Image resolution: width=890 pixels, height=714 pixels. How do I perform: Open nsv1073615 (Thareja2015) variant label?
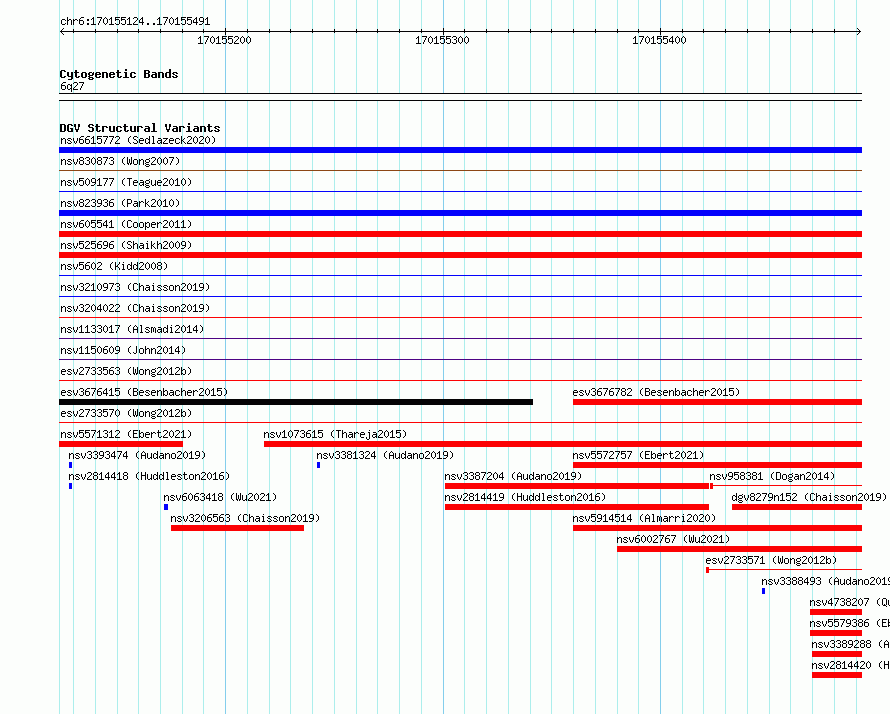[335, 434]
